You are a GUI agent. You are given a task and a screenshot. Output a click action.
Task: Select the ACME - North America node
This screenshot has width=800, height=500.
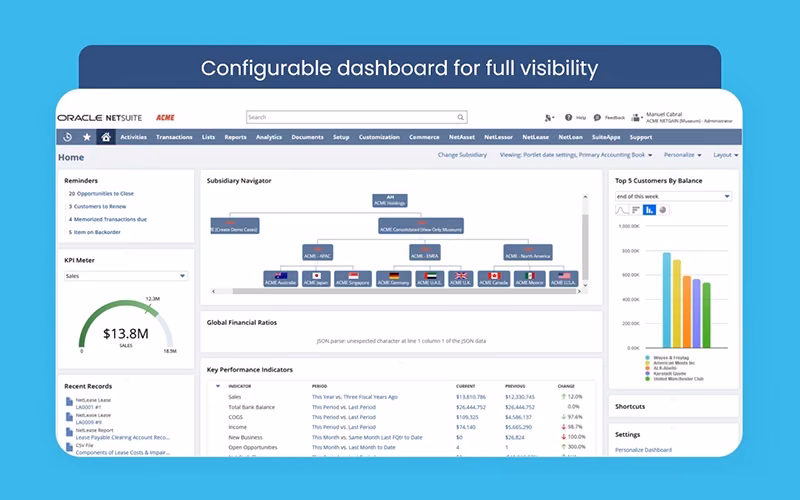(x=528, y=253)
